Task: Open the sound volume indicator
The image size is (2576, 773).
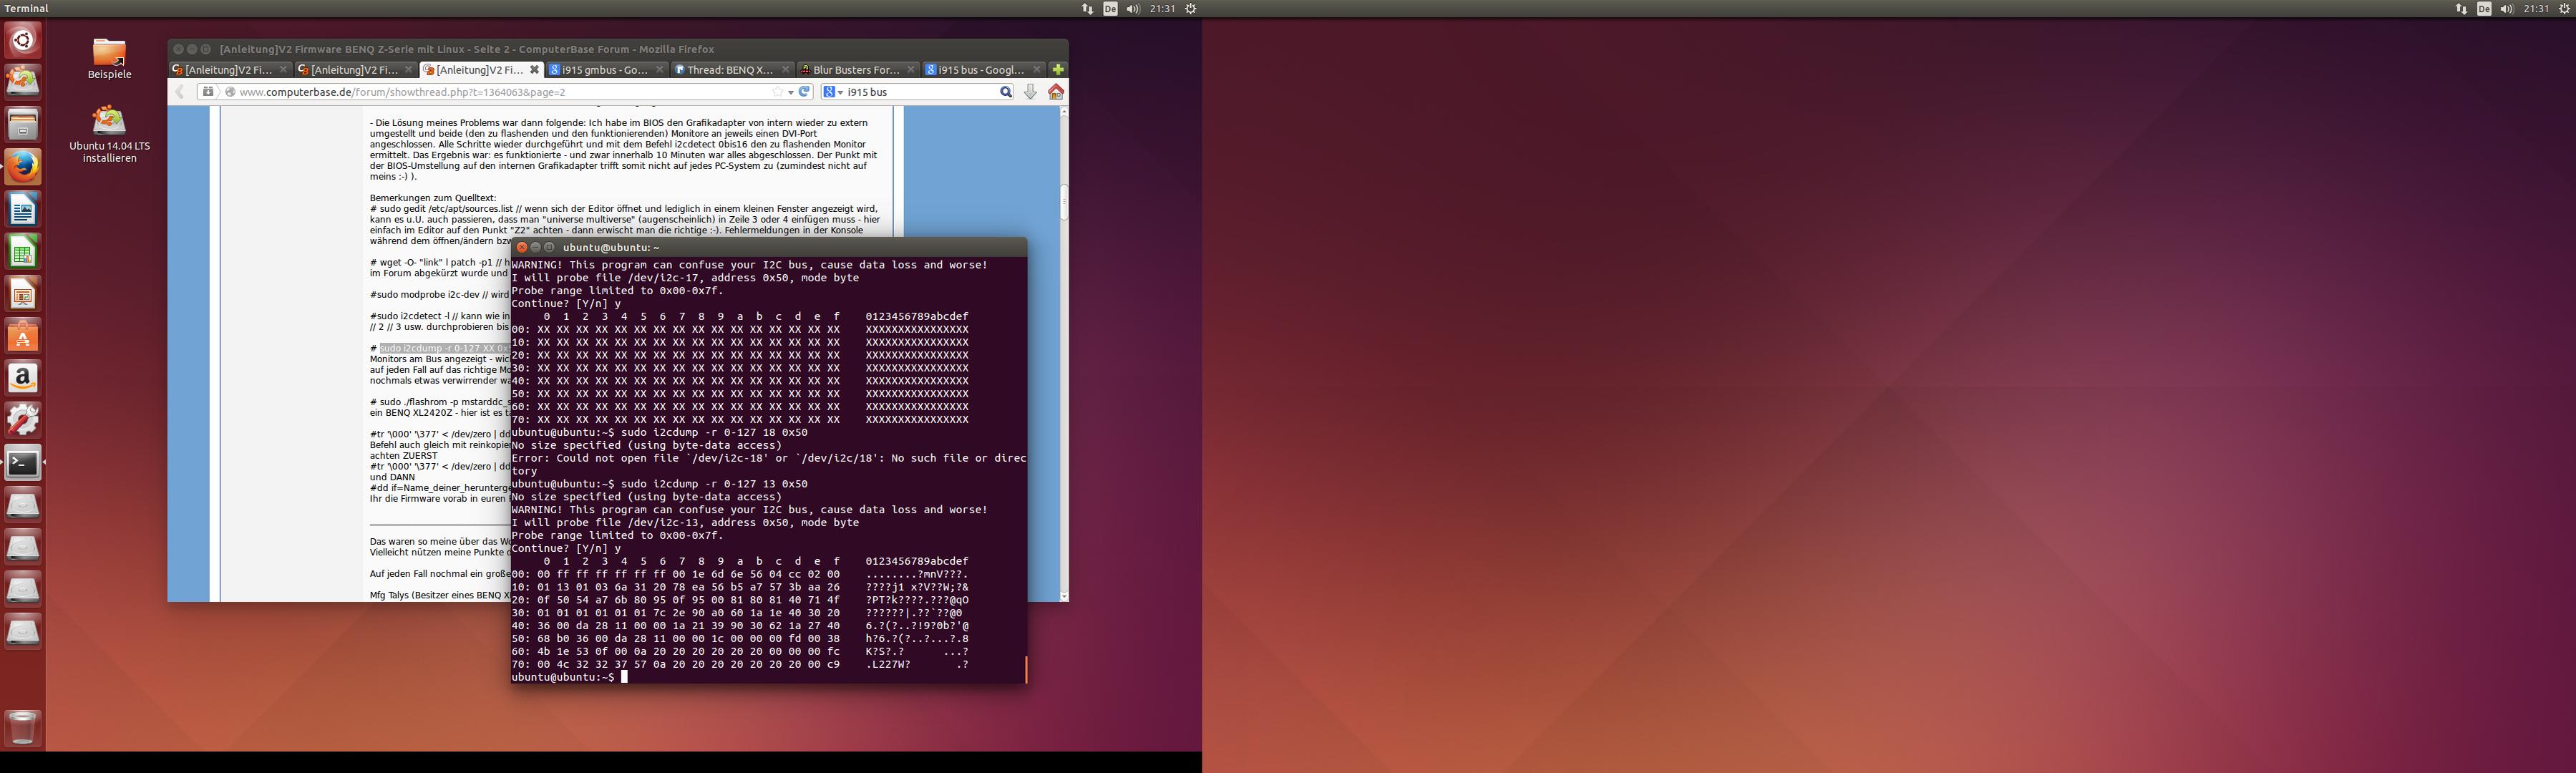Action: pos(1132,9)
